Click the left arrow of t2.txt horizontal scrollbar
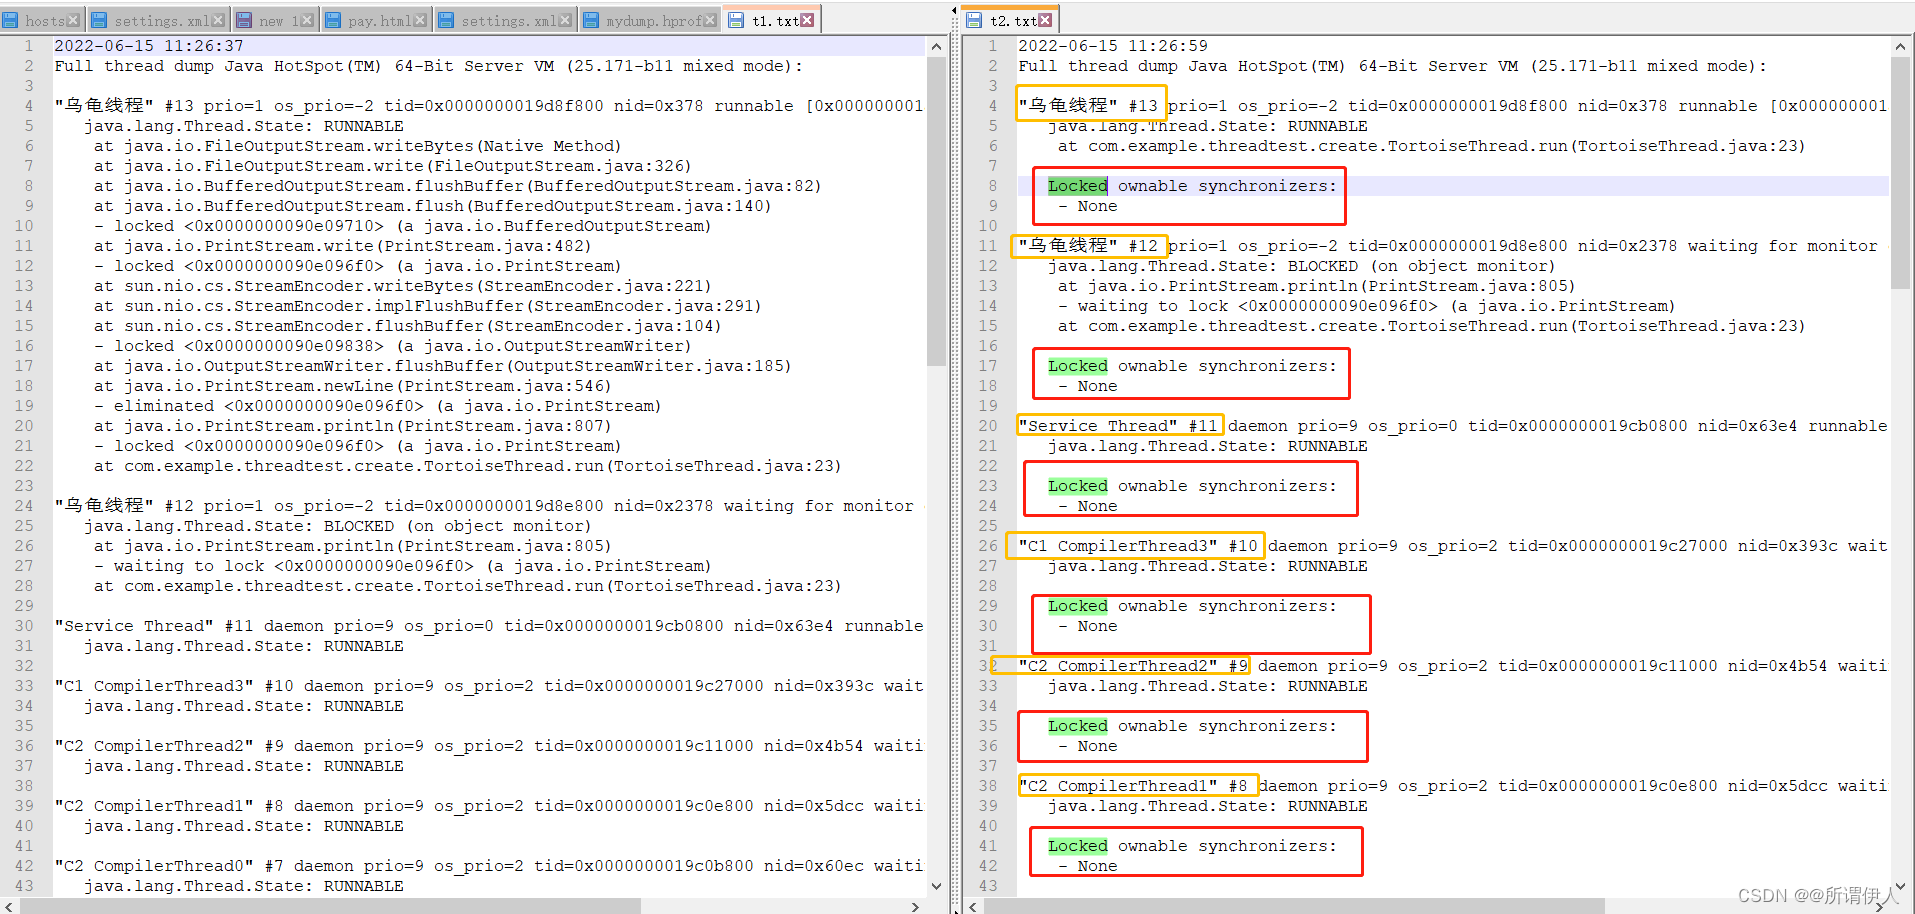 coord(973,906)
